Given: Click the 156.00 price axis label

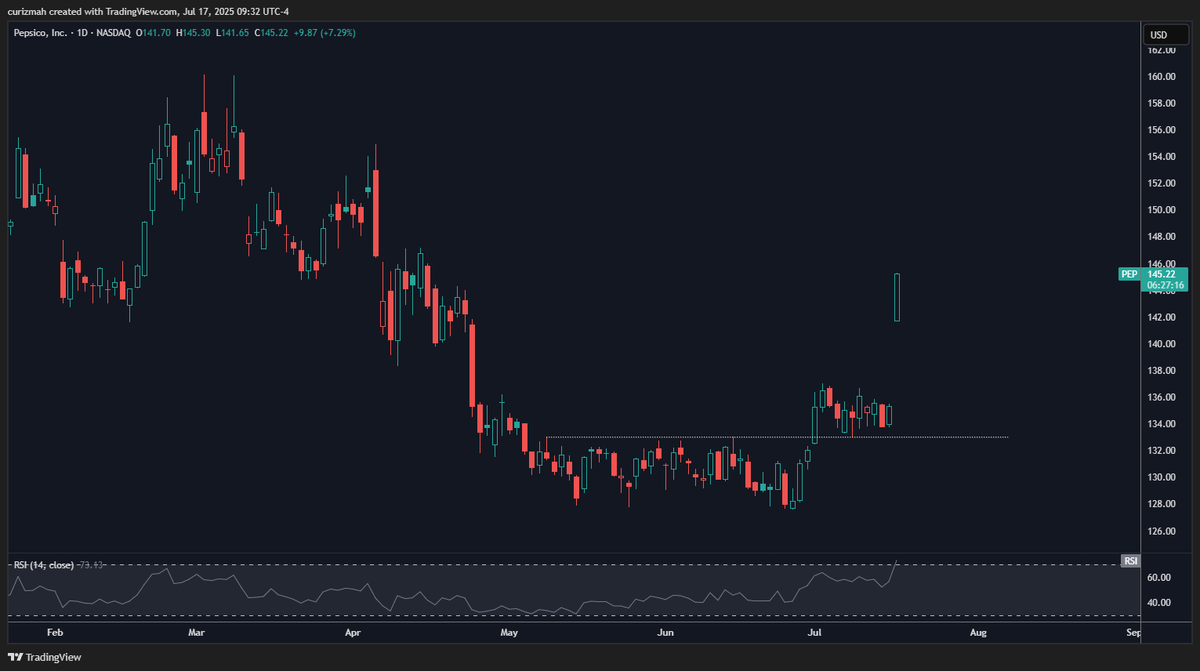Looking at the screenshot, I should pyautogui.click(x=1161, y=130).
